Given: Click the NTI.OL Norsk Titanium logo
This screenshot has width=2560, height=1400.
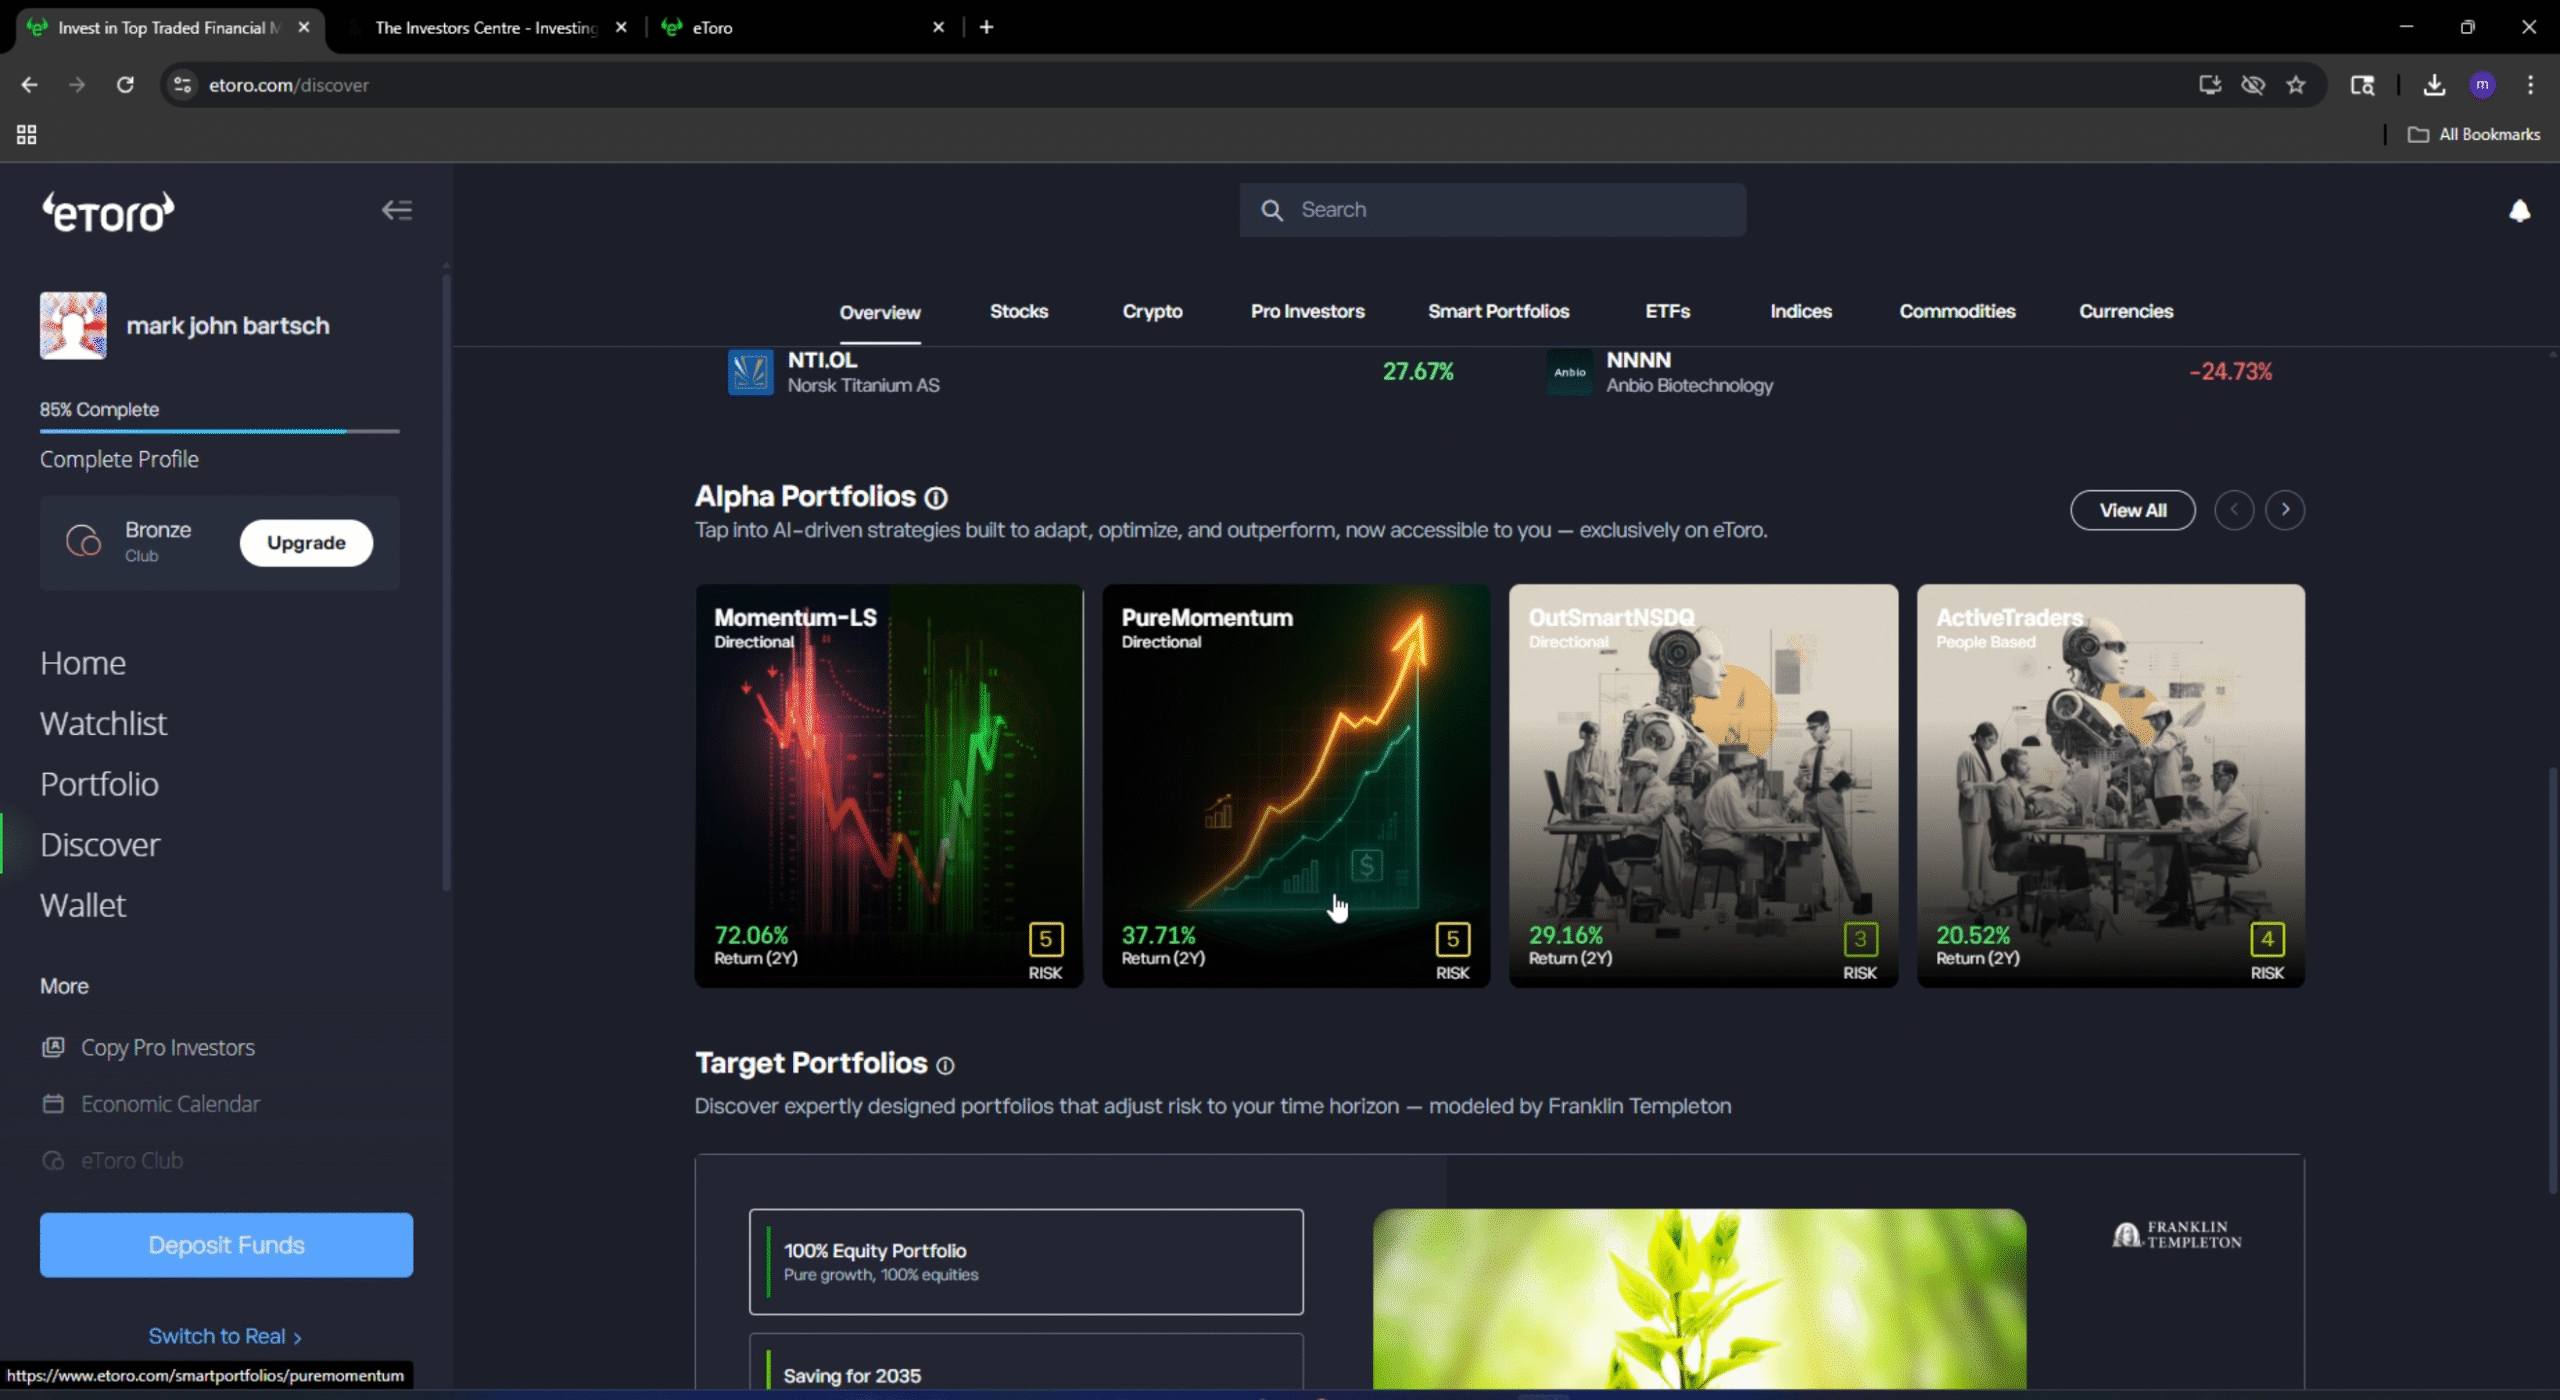Looking at the screenshot, I should [x=750, y=372].
